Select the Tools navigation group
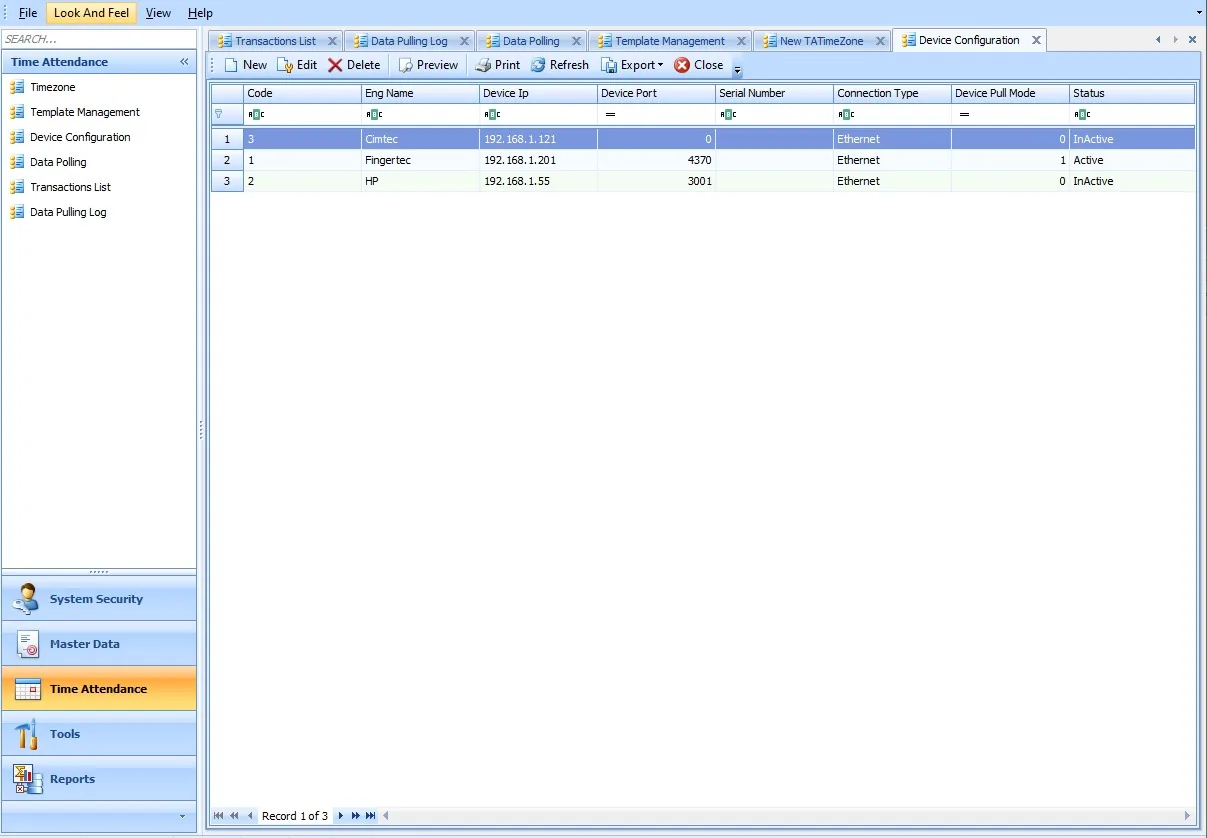Image resolution: width=1207 pixels, height=838 pixels. click(99, 734)
